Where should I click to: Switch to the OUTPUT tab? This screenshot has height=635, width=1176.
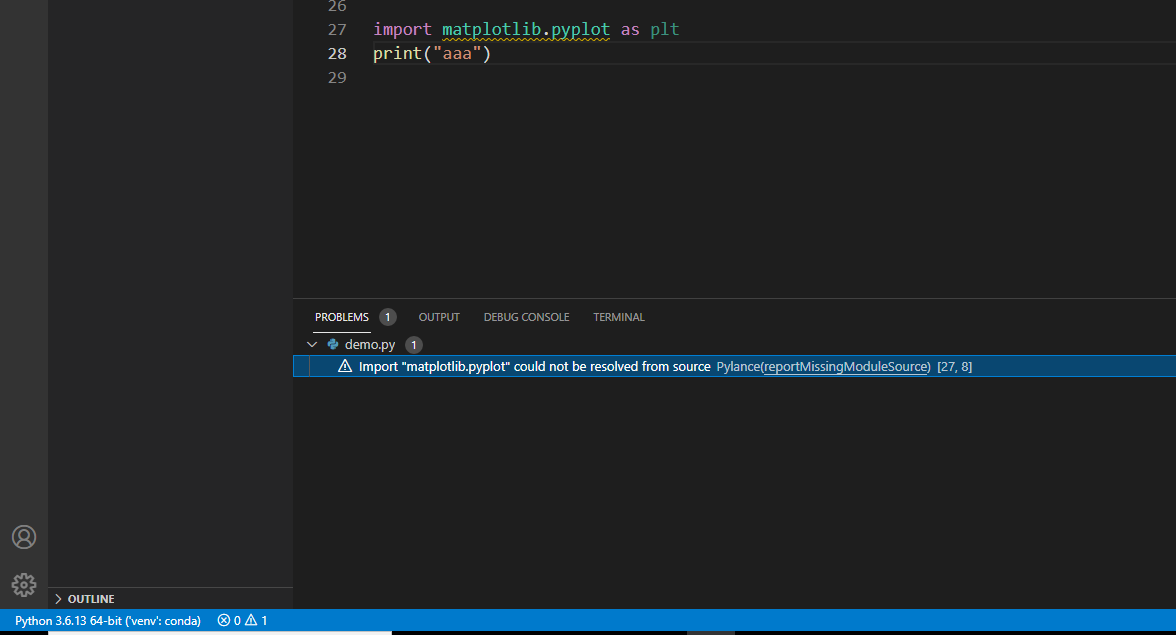coord(439,317)
